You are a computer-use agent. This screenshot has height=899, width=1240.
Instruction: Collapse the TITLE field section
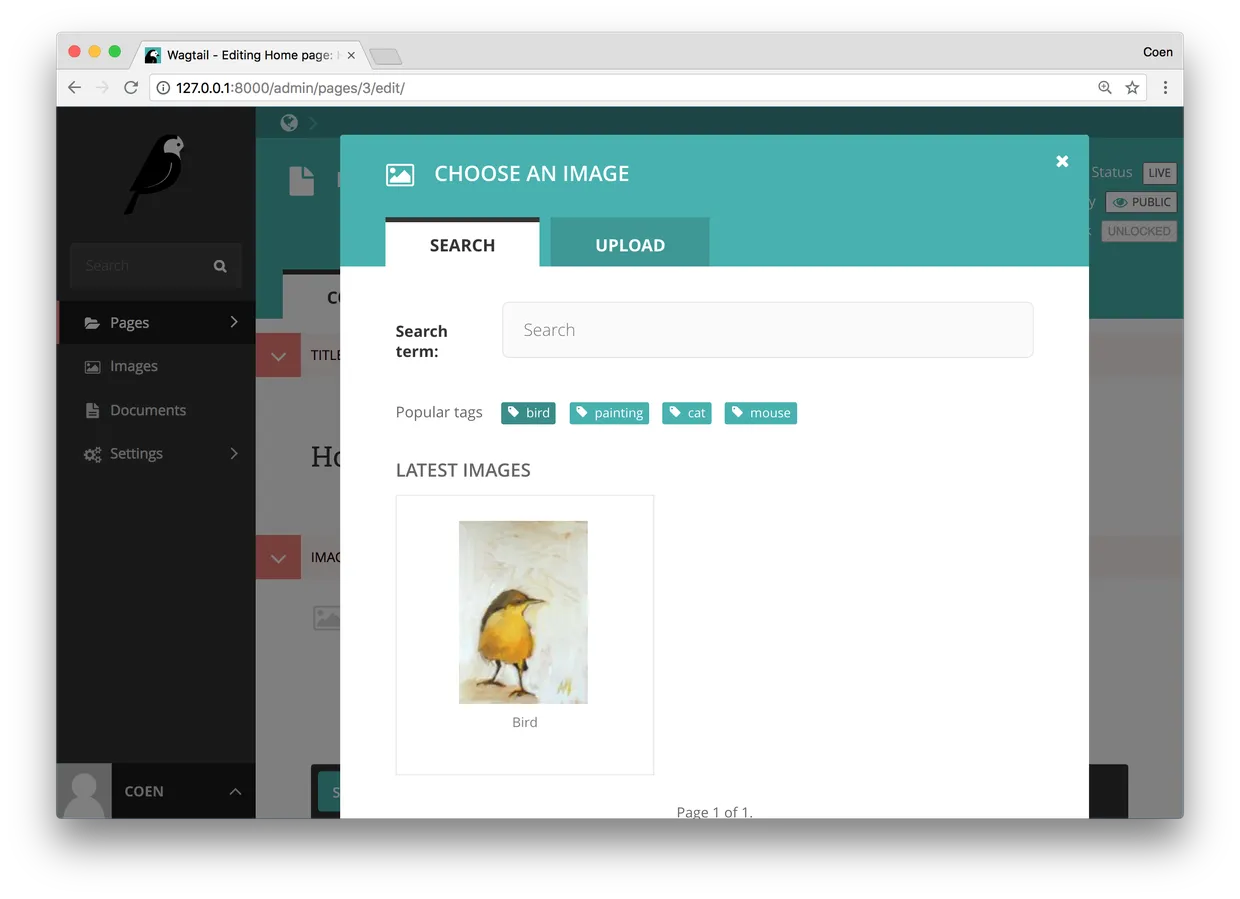click(x=278, y=355)
